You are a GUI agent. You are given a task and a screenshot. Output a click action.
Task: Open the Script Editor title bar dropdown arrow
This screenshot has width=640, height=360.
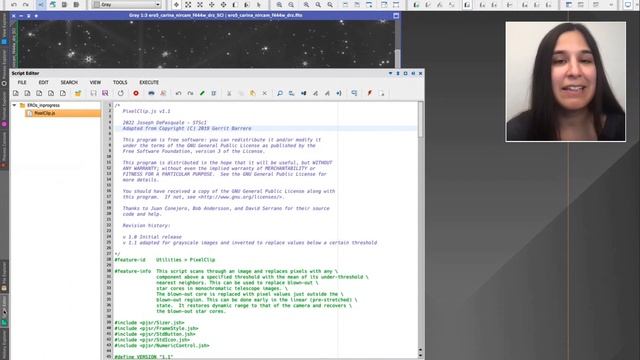tap(390, 73)
